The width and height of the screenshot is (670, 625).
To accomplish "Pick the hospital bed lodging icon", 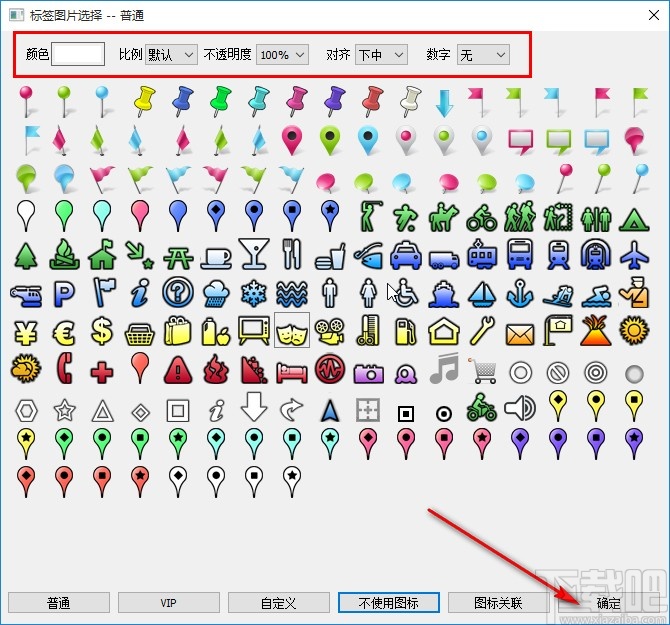I will coord(292,372).
